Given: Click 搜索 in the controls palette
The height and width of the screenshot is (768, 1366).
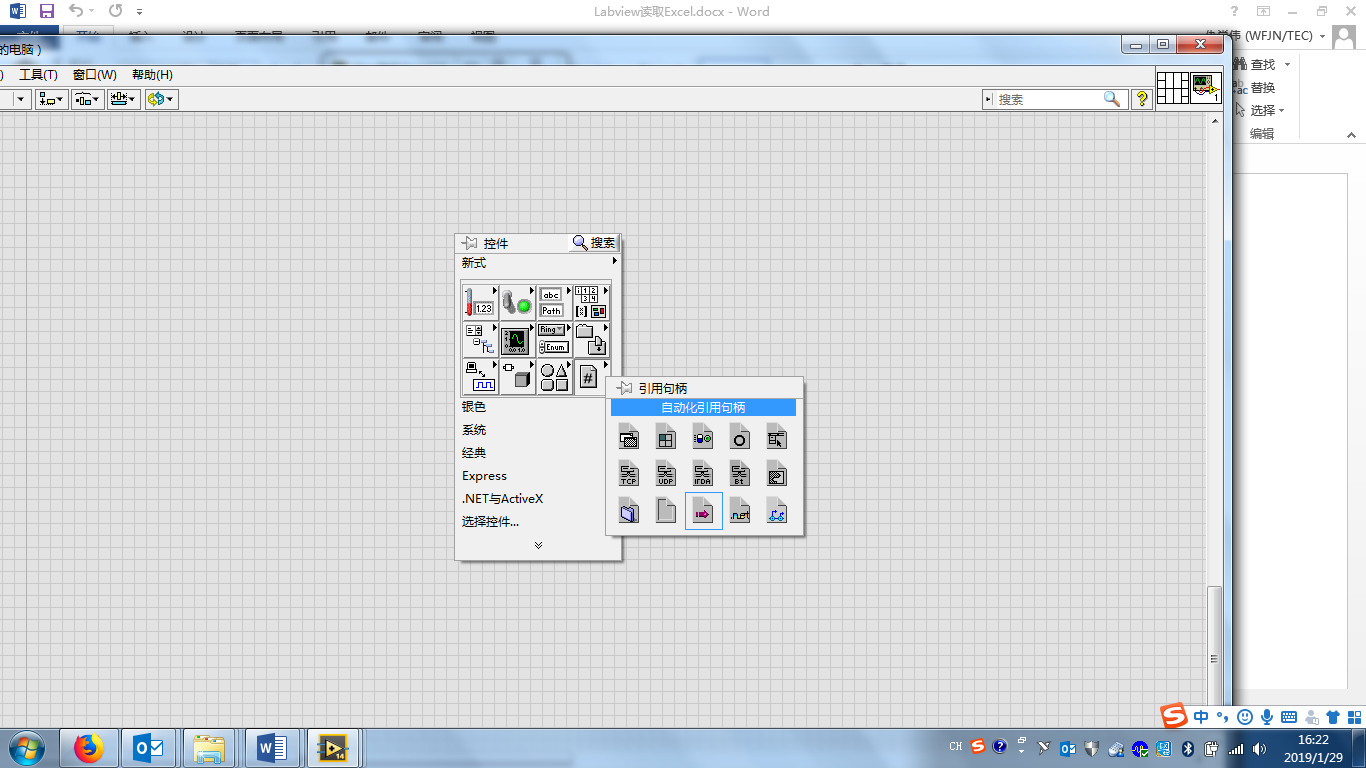Looking at the screenshot, I should (597, 242).
